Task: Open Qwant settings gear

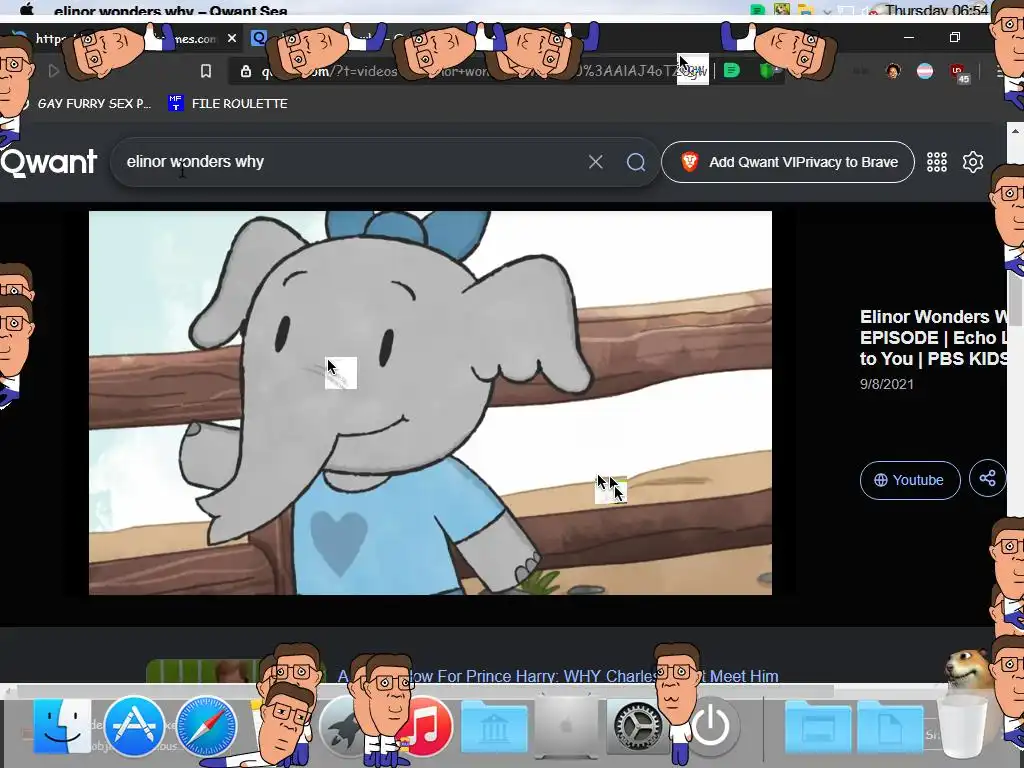Action: click(972, 162)
